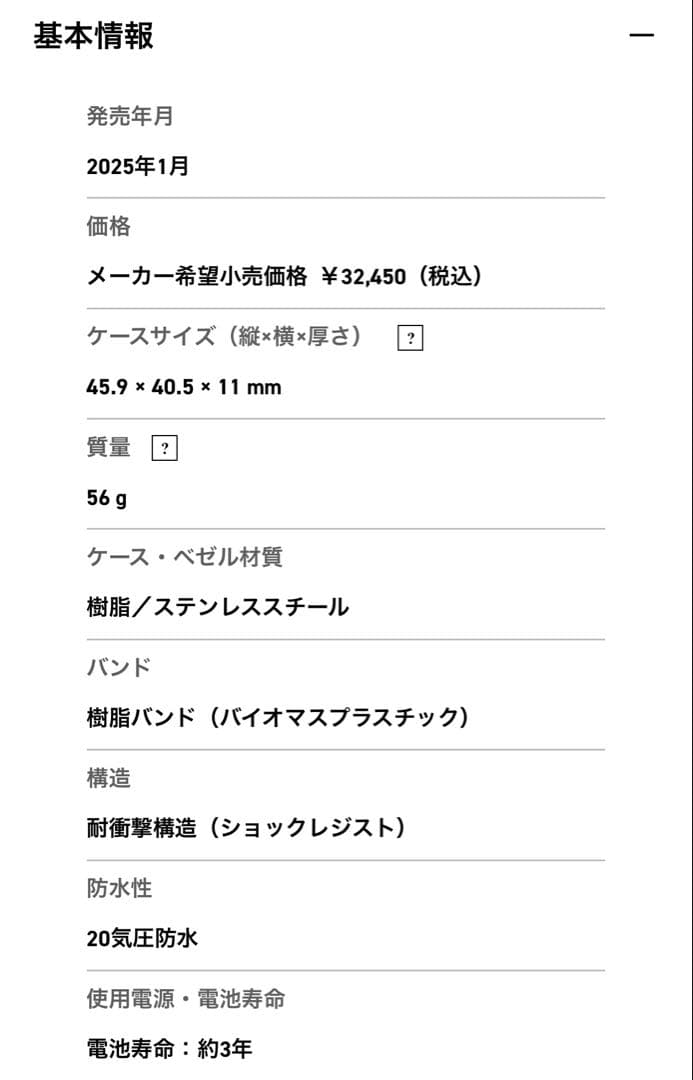Click the 基本情報 section heading
This screenshot has height=1080, width=693.
click(x=94, y=36)
